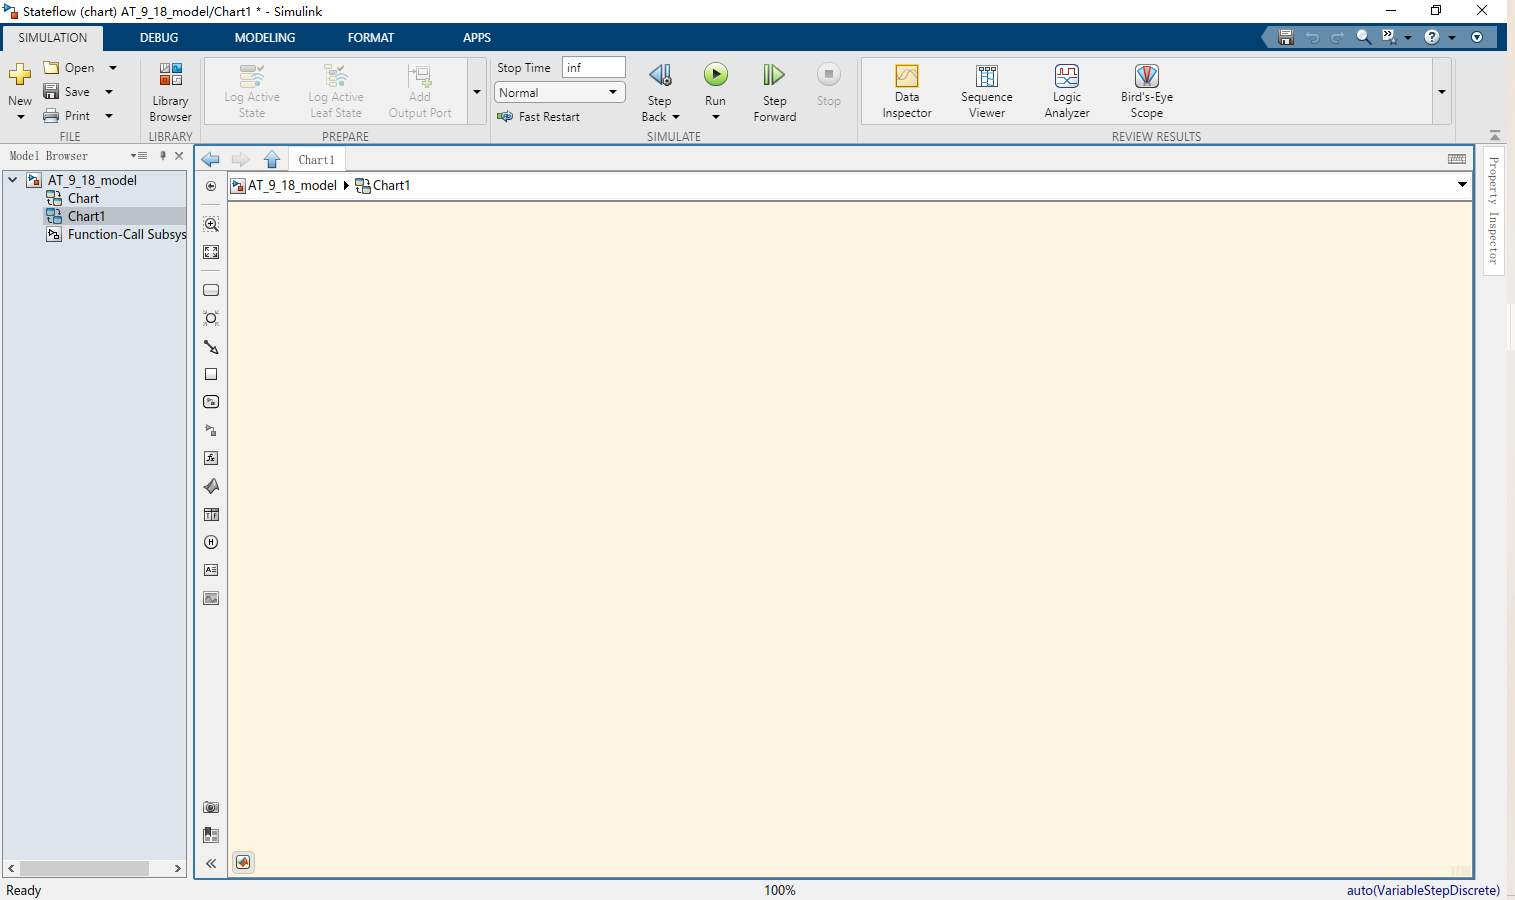Click the search magnifier in quick access toolbar
Viewport: 1515px width, 900px height.
(1363, 37)
